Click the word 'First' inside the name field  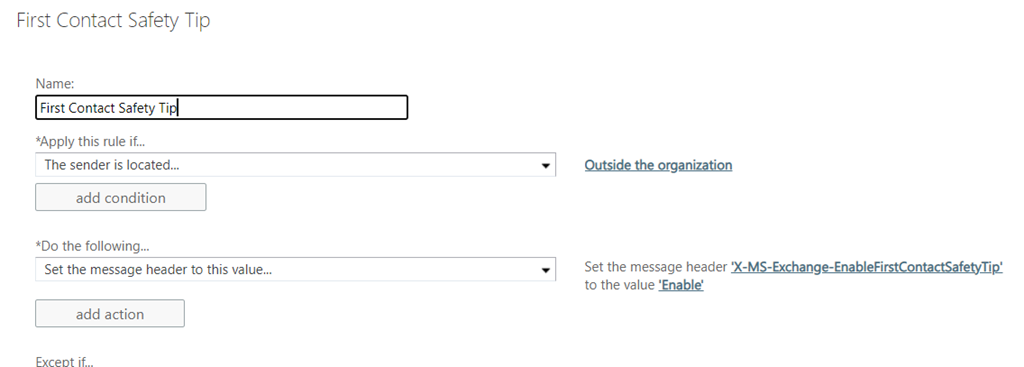click(x=52, y=108)
